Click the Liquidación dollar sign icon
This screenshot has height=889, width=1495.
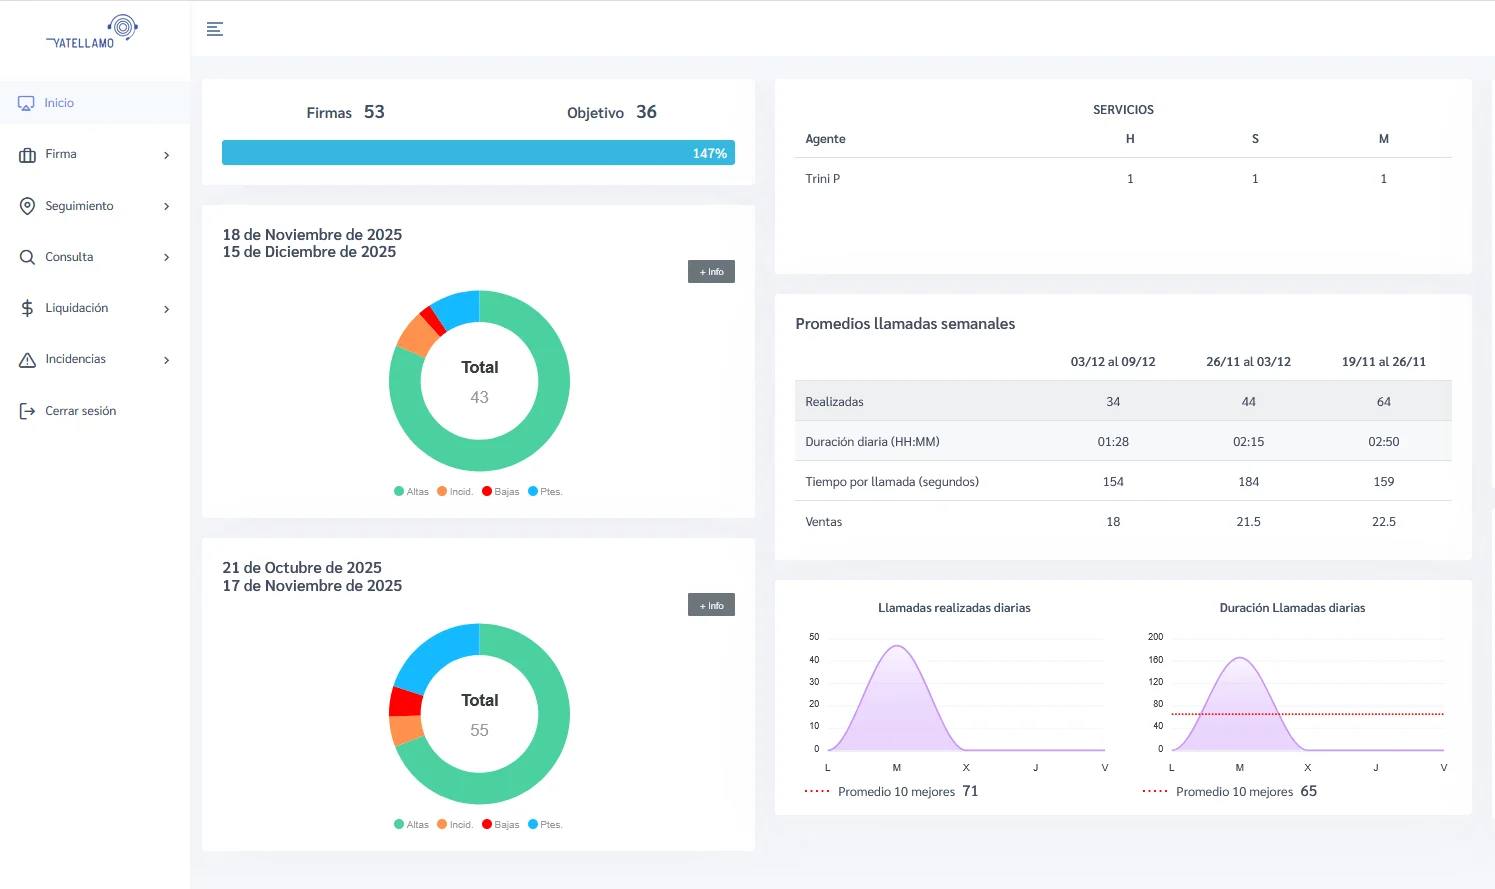[27, 308]
